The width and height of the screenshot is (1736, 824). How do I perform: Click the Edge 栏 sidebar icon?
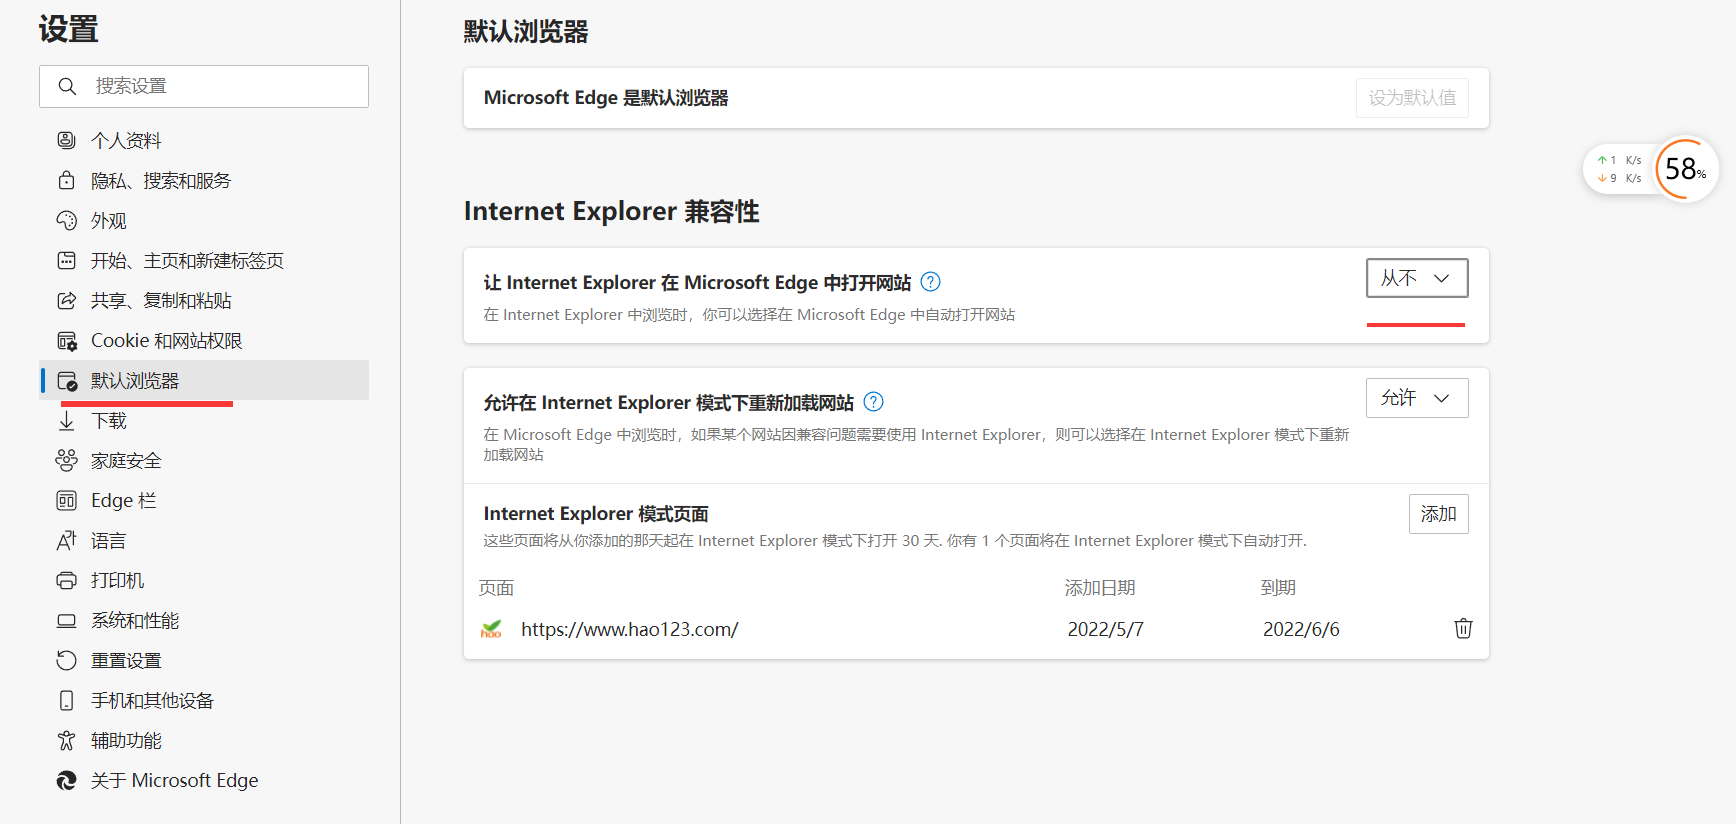[66, 500]
